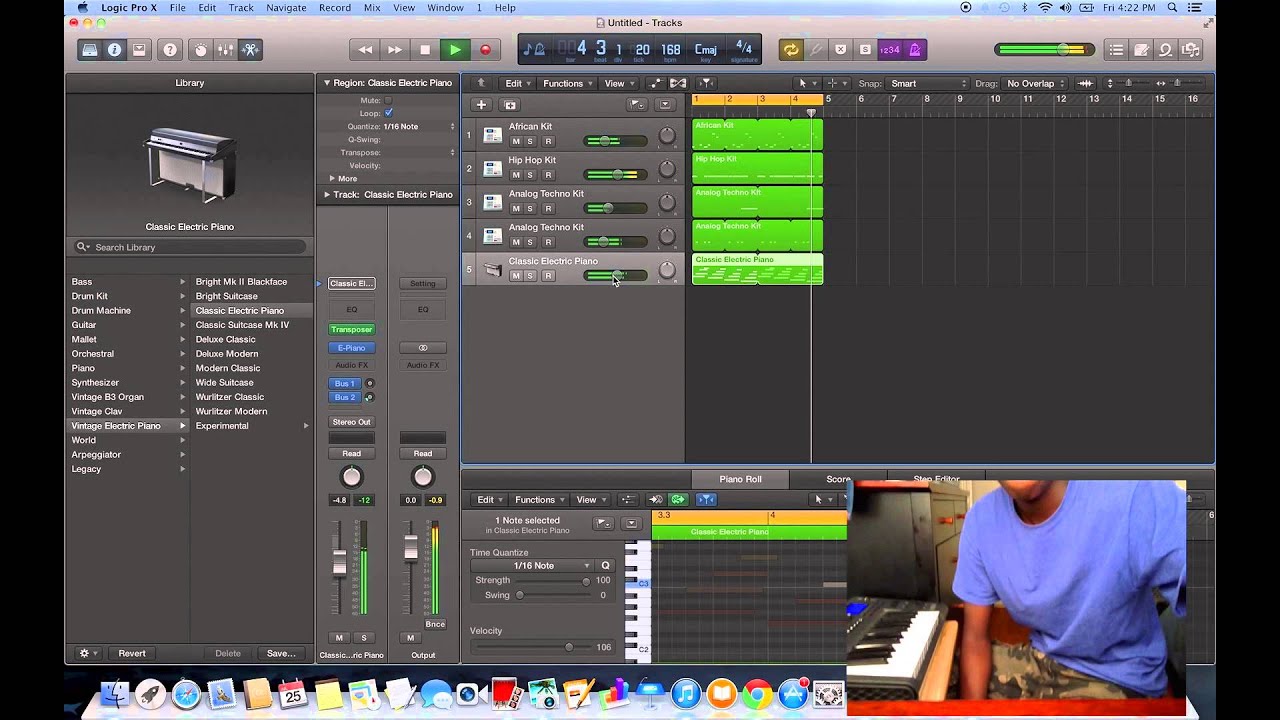Click the Search Library field
This screenshot has width=1280, height=720.
point(190,247)
